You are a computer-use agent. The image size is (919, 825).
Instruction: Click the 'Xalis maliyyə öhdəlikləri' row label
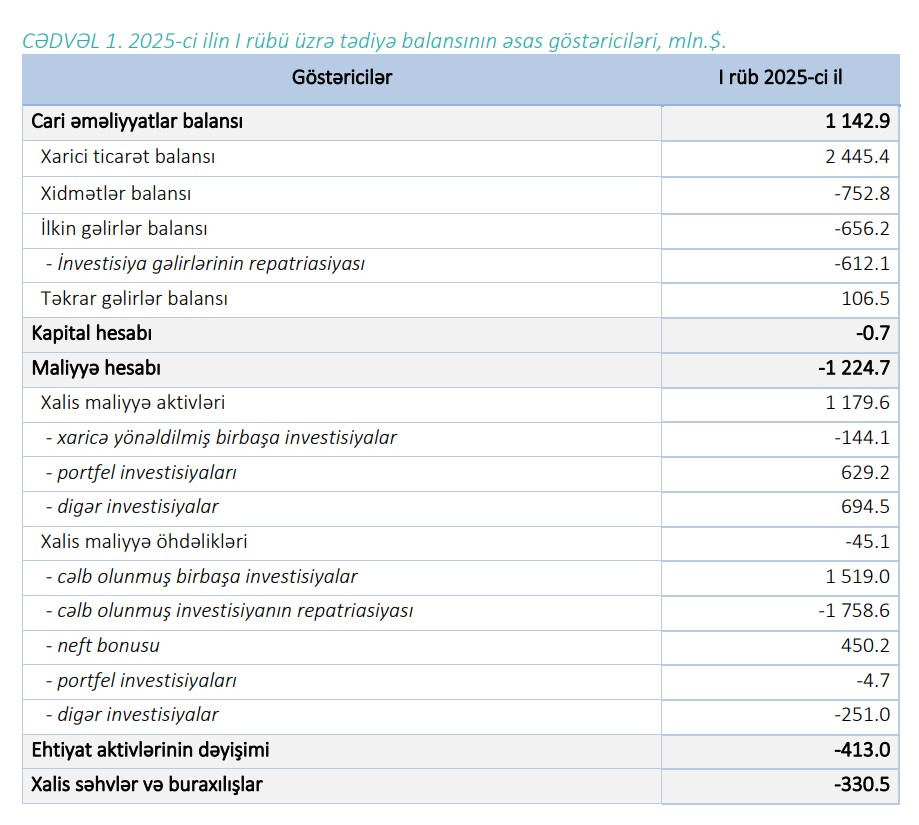(x=144, y=542)
